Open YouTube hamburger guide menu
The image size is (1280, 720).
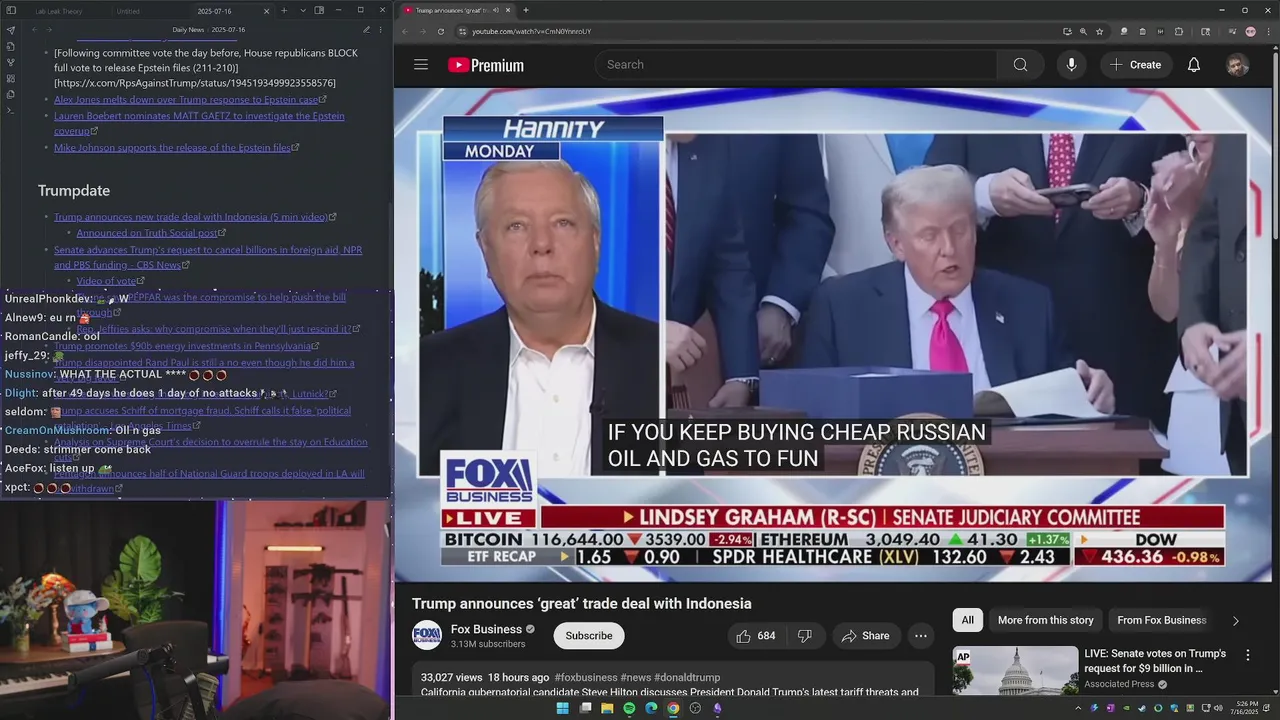(421, 65)
